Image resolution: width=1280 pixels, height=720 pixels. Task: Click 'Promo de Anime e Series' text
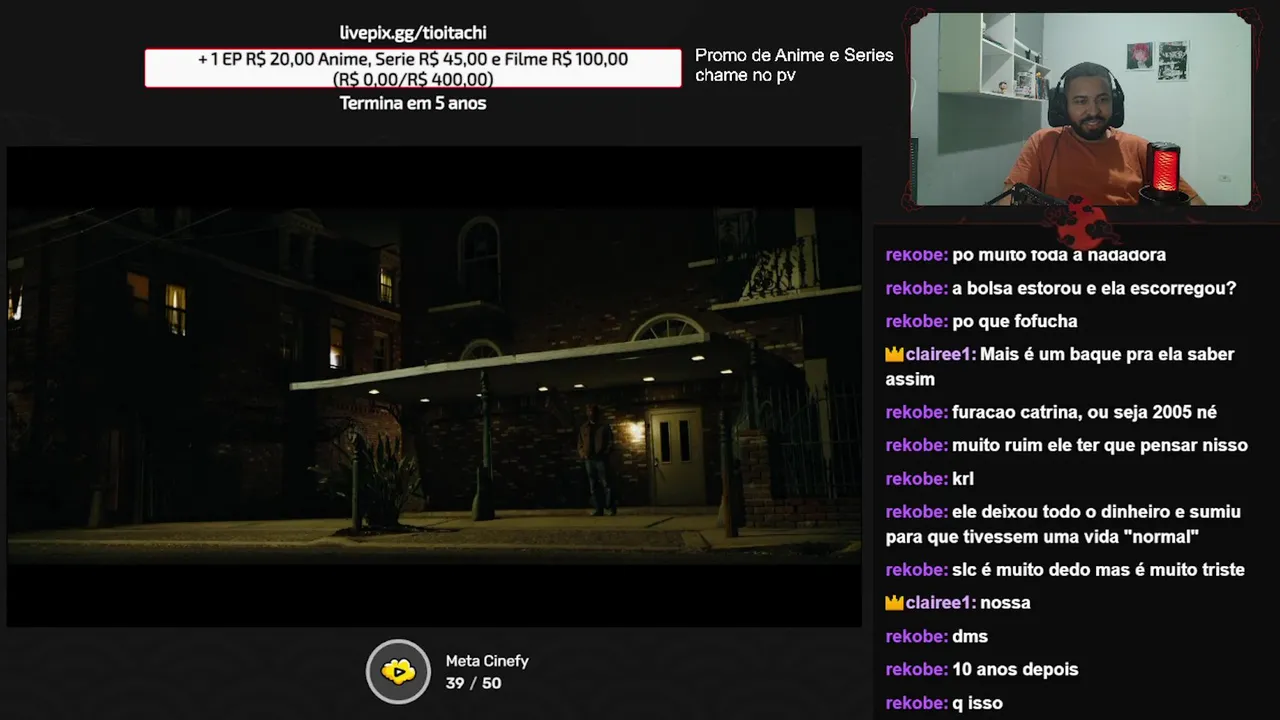[794, 55]
